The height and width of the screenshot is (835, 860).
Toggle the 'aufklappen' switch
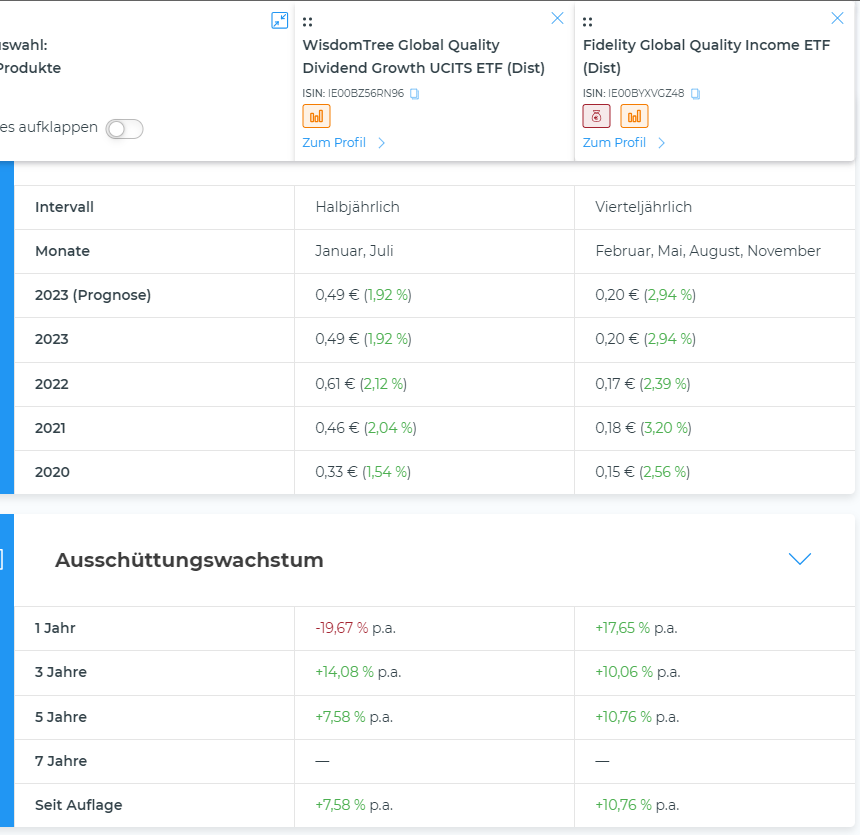[x=125, y=128]
